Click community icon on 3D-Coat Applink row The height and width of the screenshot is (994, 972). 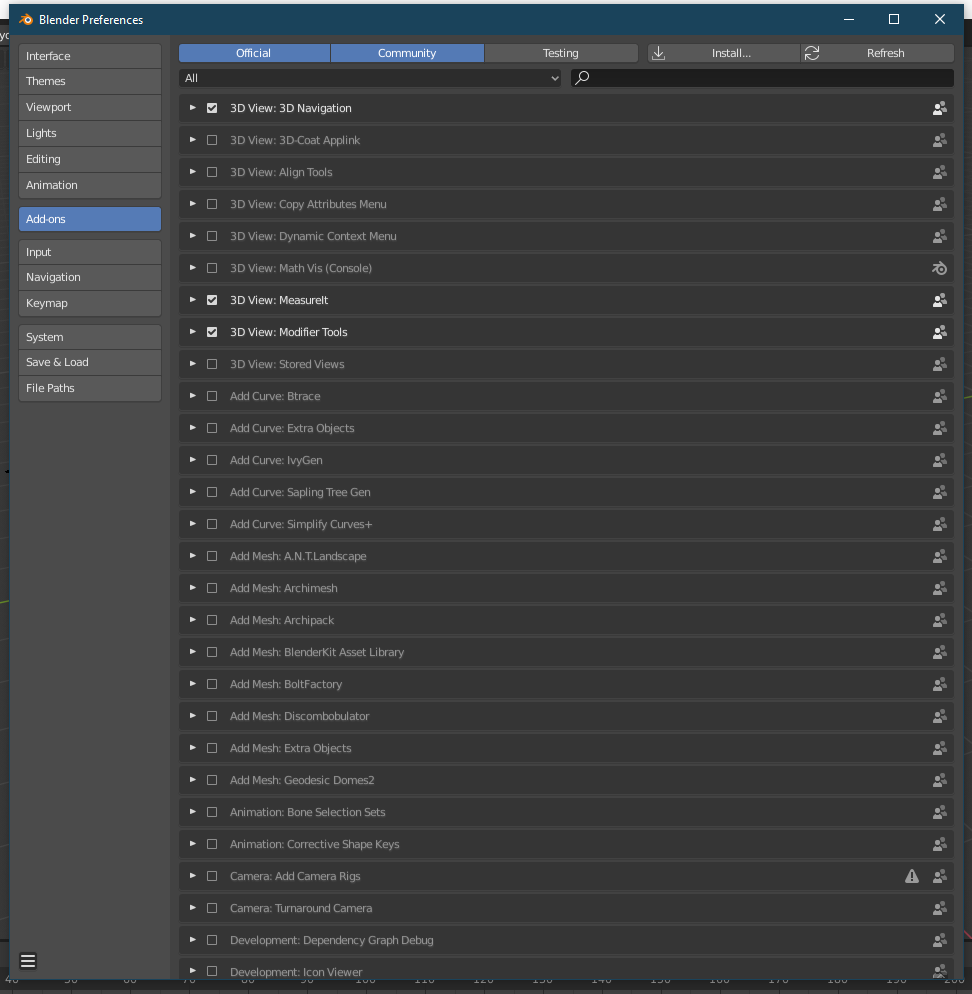940,140
